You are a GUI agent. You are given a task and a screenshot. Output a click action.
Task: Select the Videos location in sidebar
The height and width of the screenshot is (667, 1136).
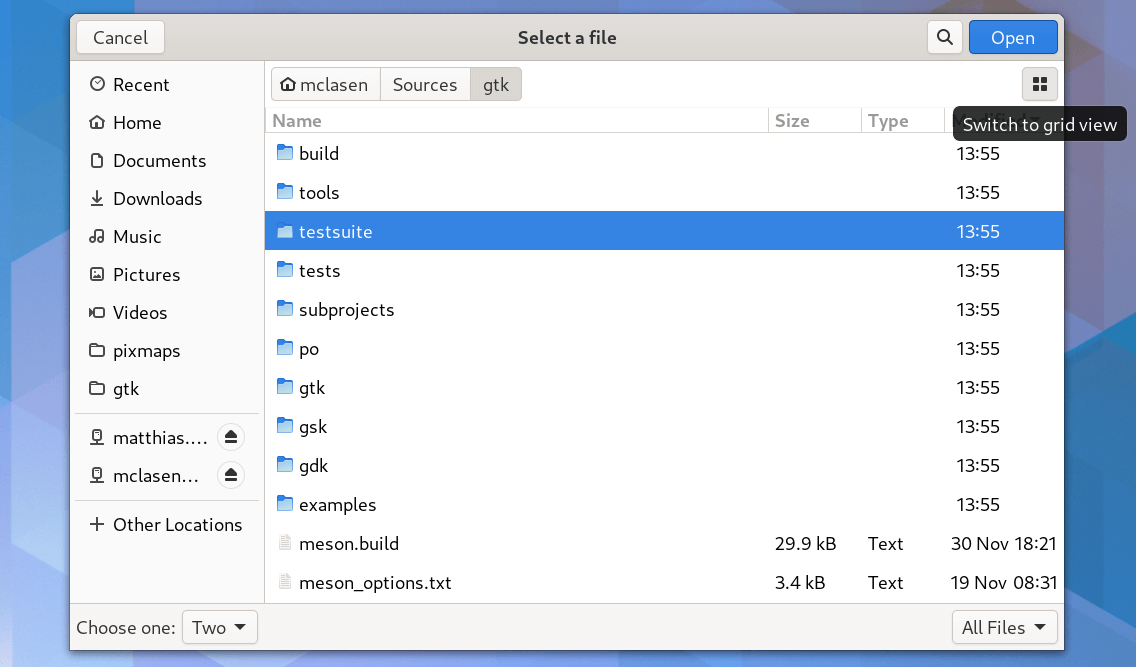140,312
